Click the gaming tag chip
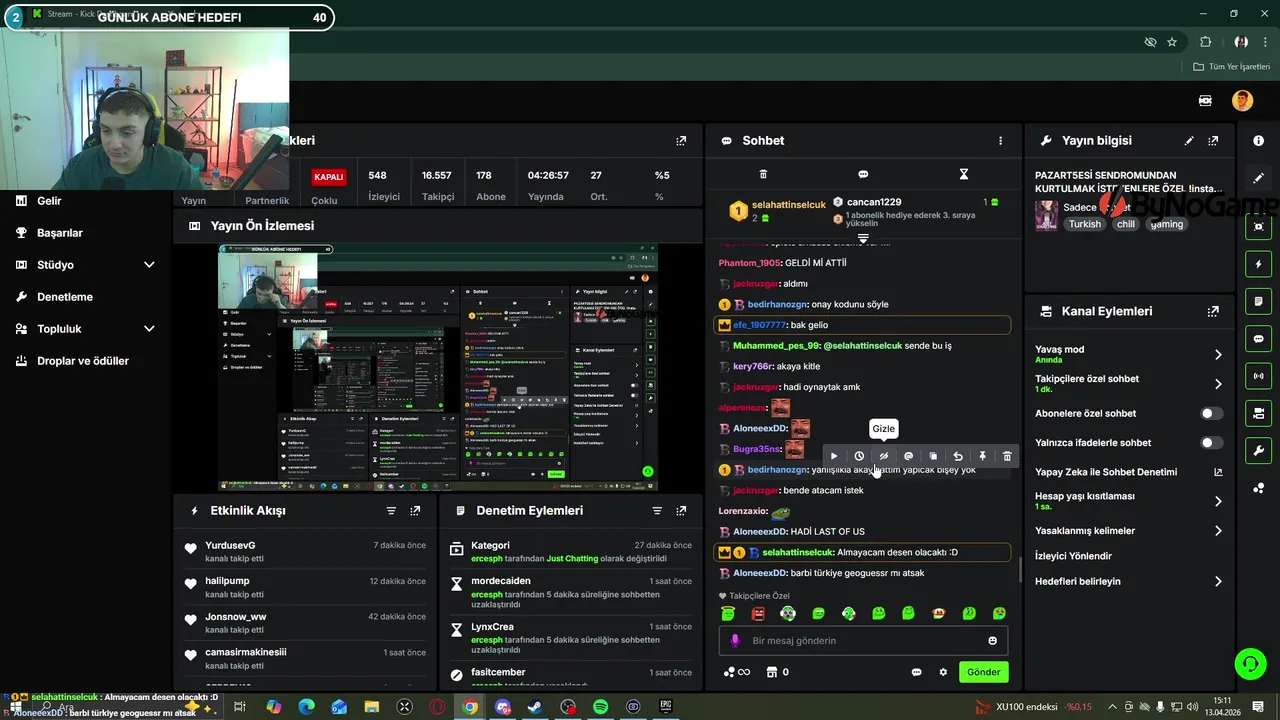 click(x=1166, y=224)
